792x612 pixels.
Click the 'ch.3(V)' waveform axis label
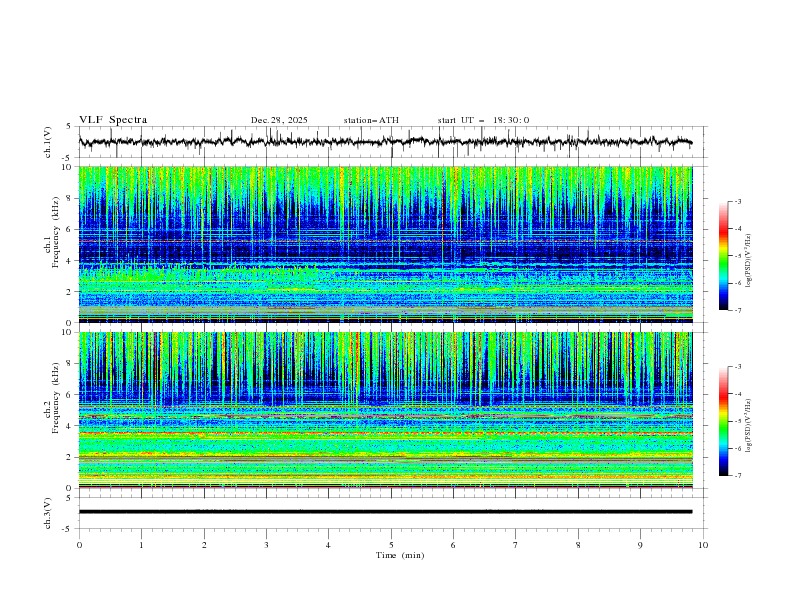pyautogui.click(x=48, y=513)
